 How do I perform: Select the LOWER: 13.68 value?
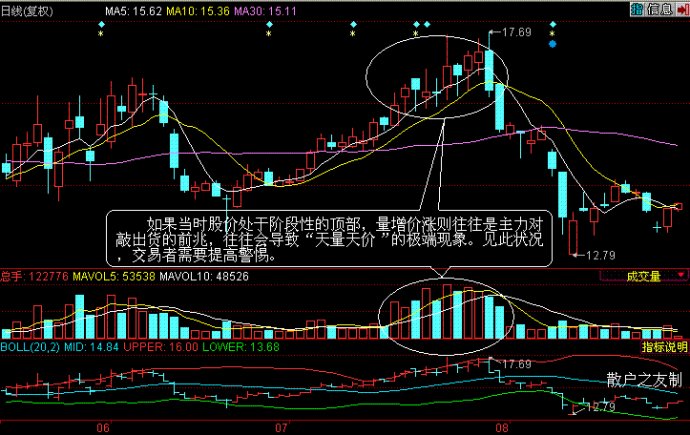(241, 347)
